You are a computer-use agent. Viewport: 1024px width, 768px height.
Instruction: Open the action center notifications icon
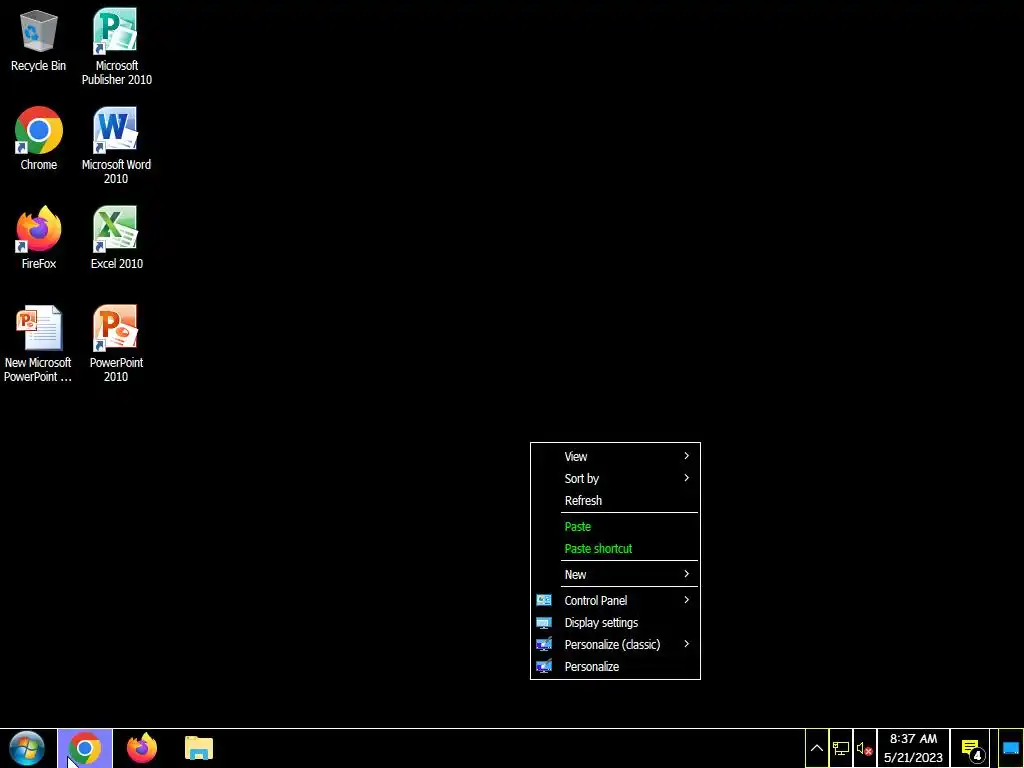coord(971,748)
